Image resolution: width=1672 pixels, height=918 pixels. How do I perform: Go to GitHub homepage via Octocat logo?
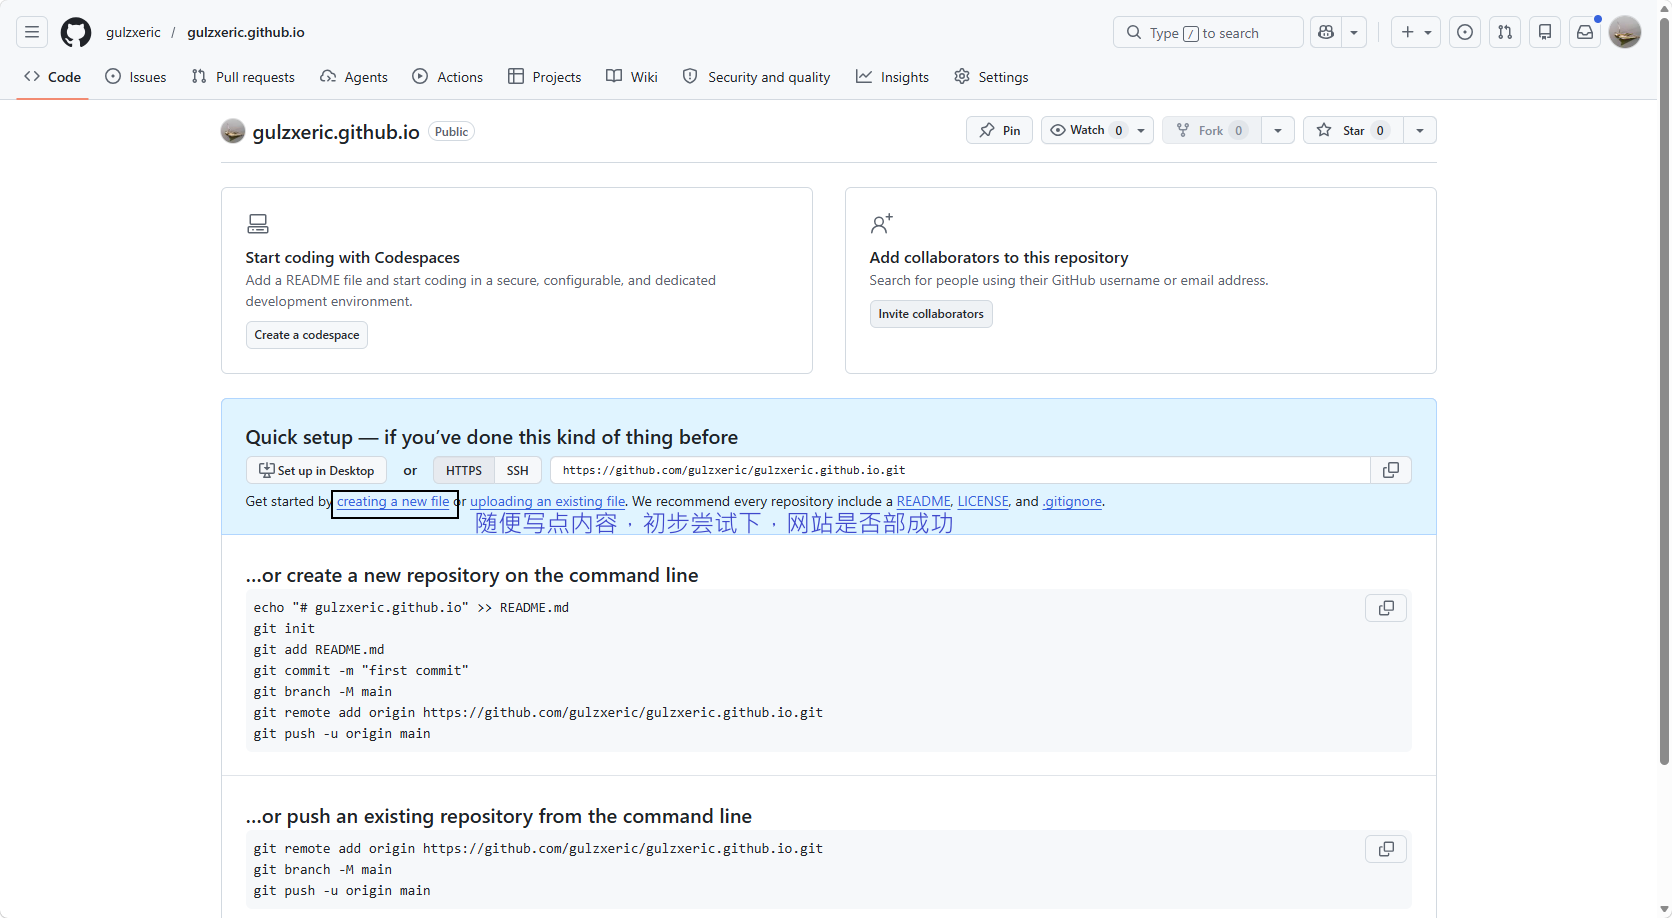coord(76,32)
